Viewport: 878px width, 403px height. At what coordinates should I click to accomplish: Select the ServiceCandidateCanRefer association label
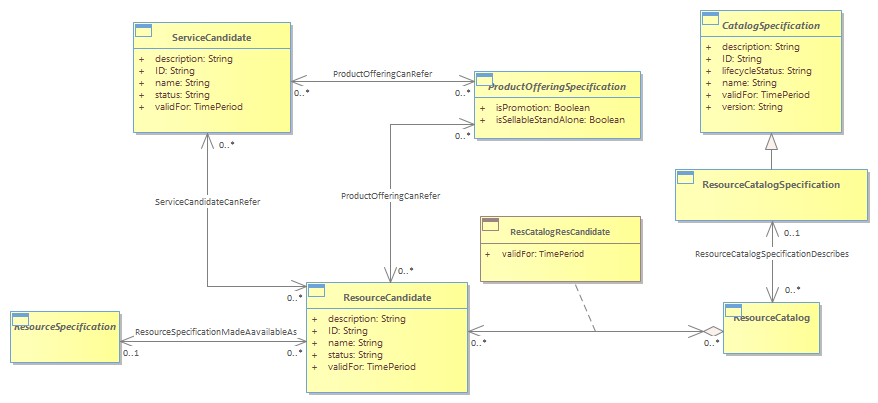tap(207, 202)
